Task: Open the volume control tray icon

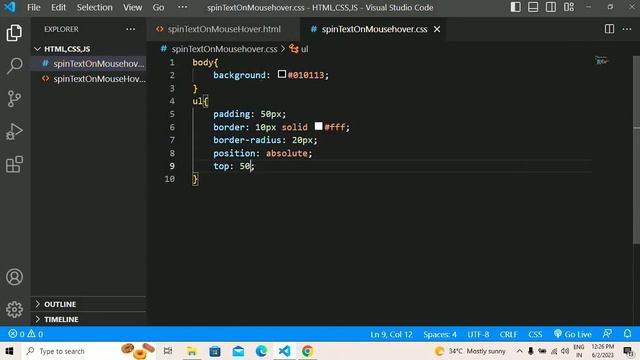Action: click(565, 351)
